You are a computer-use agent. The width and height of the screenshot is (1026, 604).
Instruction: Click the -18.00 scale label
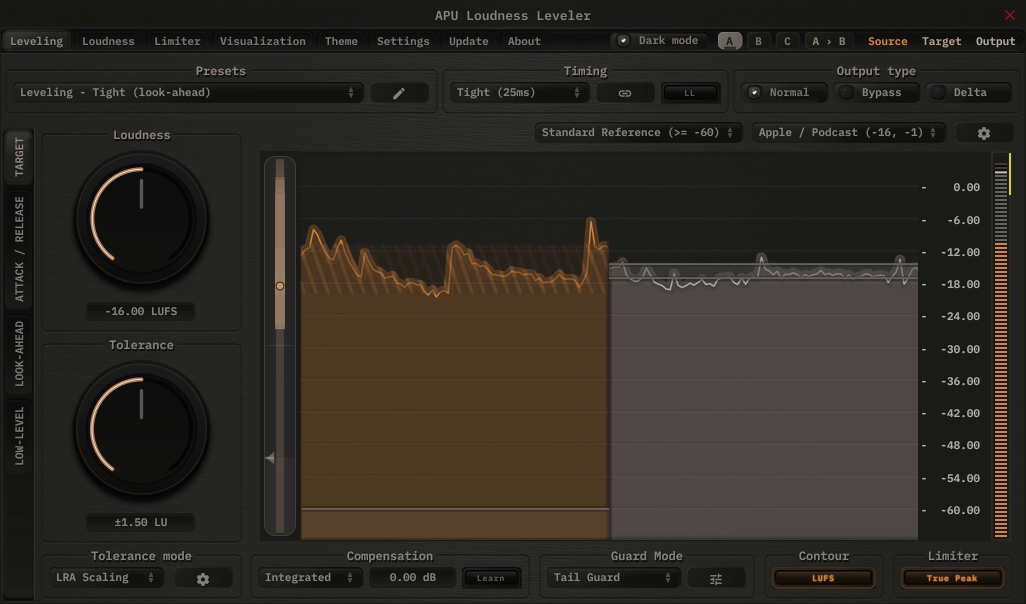(x=963, y=285)
